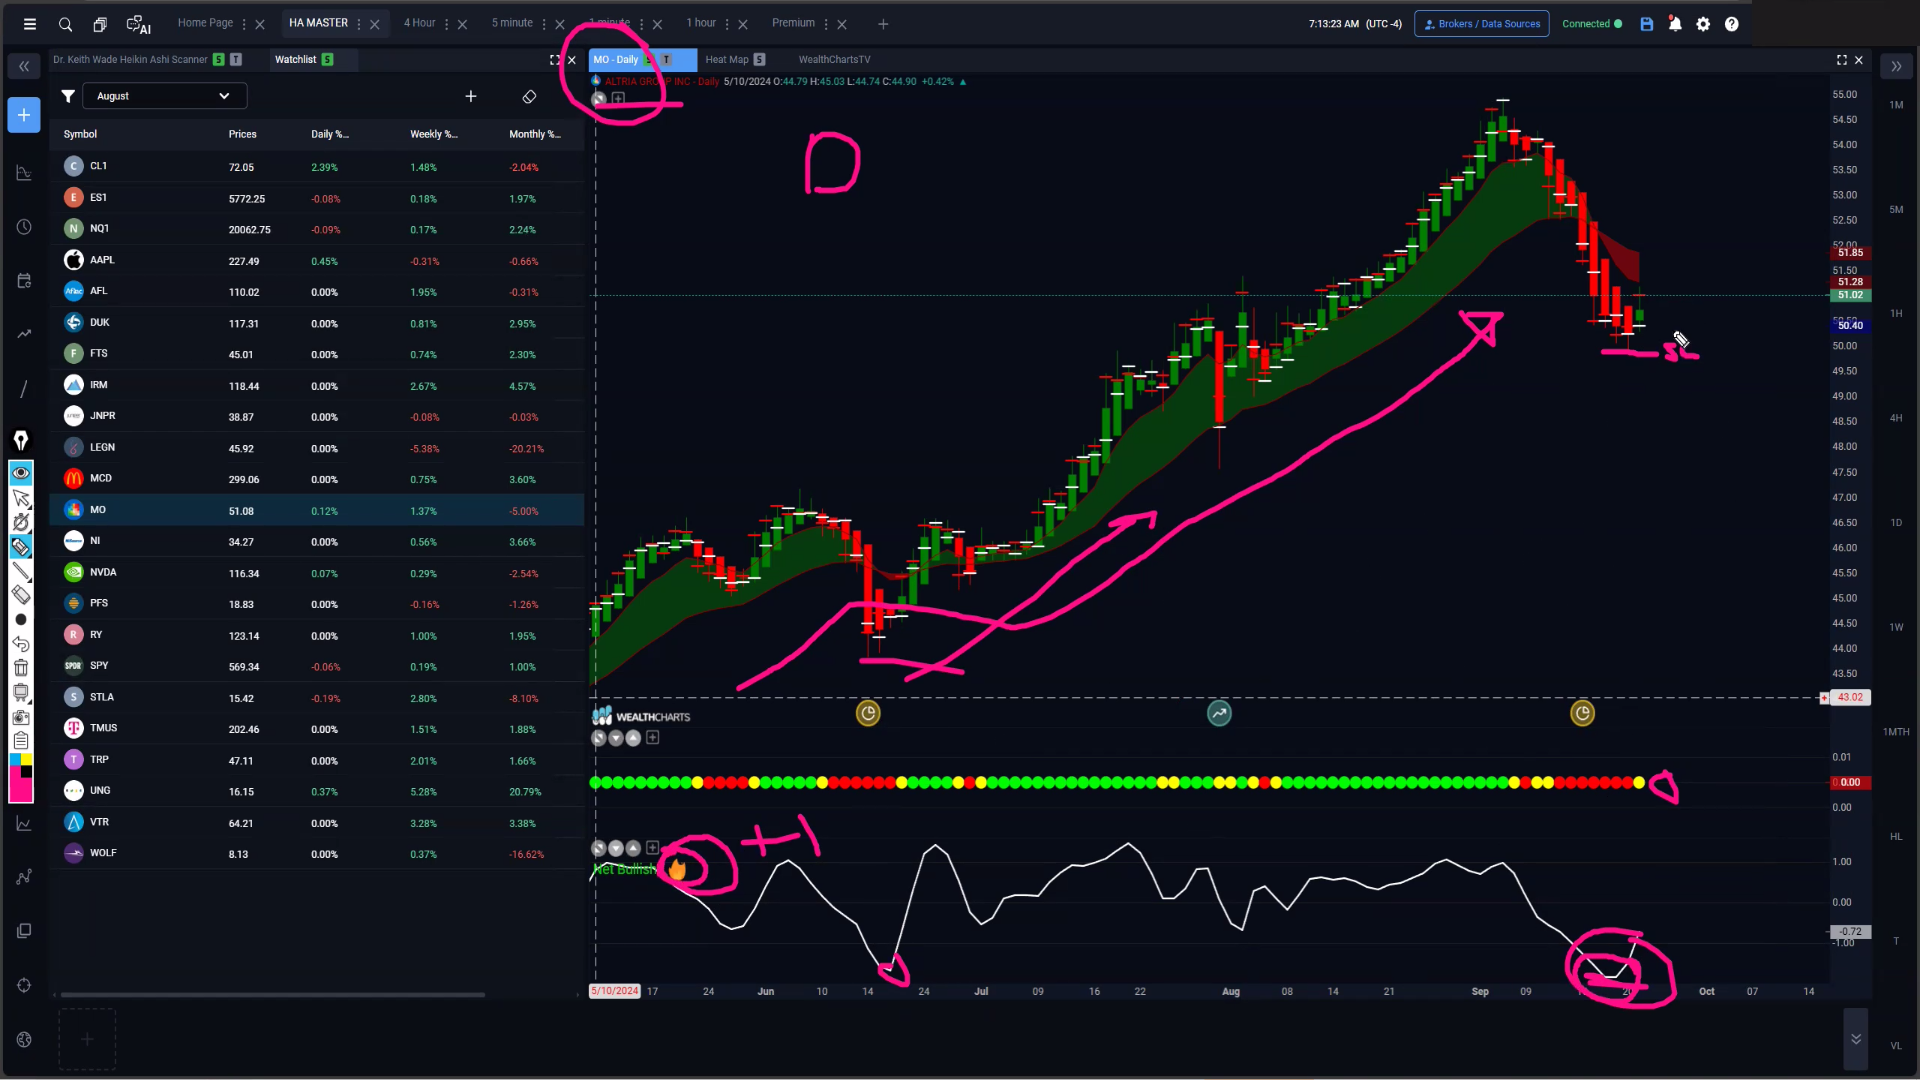The height and width of the screenshot is (1080, 1920).
Task: Open HA MASTER tab options menu
Action: point(359,24)
